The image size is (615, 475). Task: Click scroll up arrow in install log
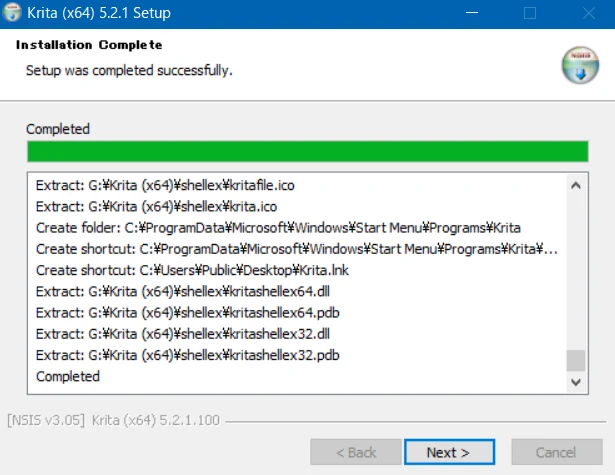pyautogui.click(x=576, y=186)
